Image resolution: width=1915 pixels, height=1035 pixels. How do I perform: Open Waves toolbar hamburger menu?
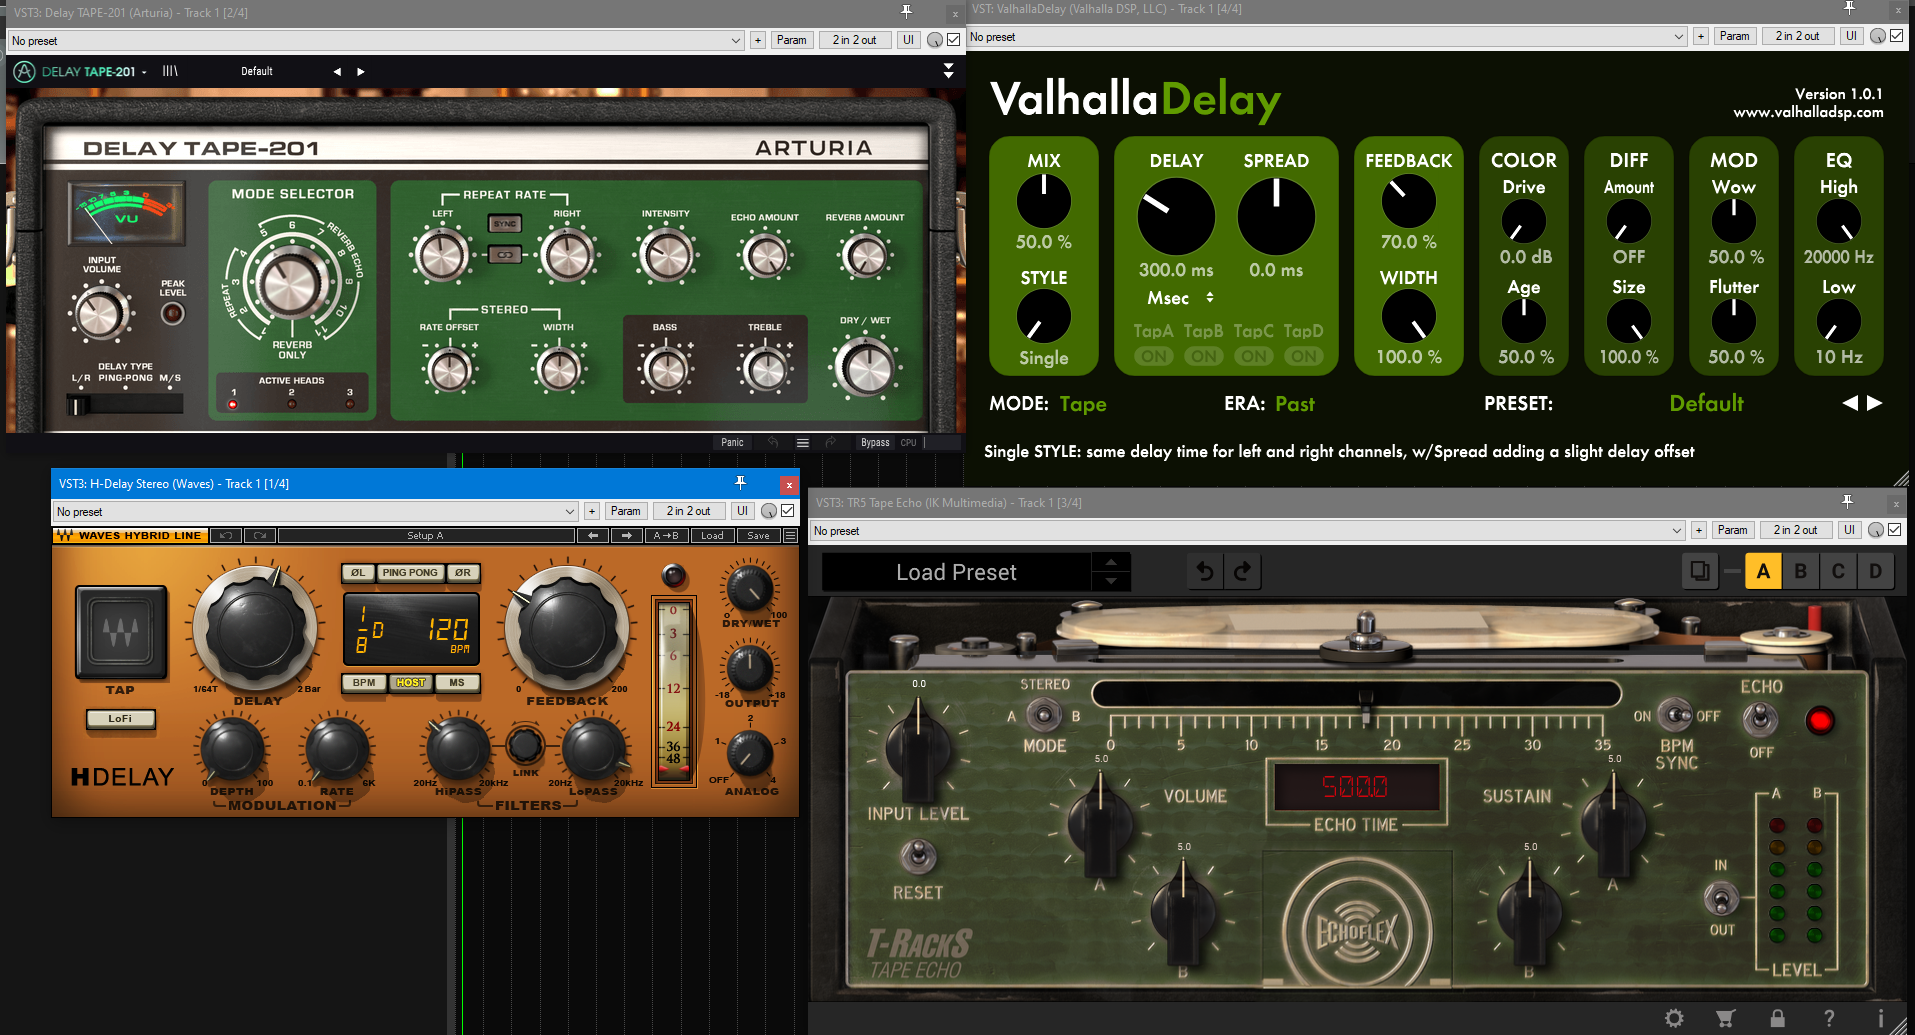(x=790, y=536)
